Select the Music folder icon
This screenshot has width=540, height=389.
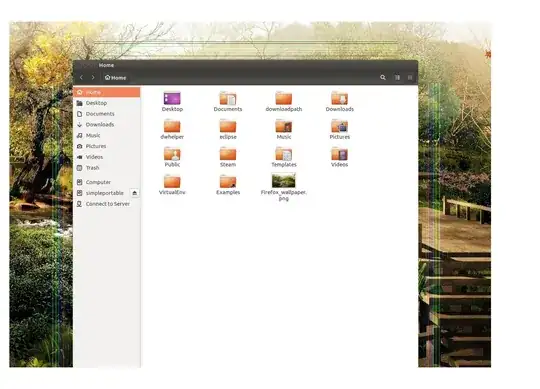tap(283, 126)
